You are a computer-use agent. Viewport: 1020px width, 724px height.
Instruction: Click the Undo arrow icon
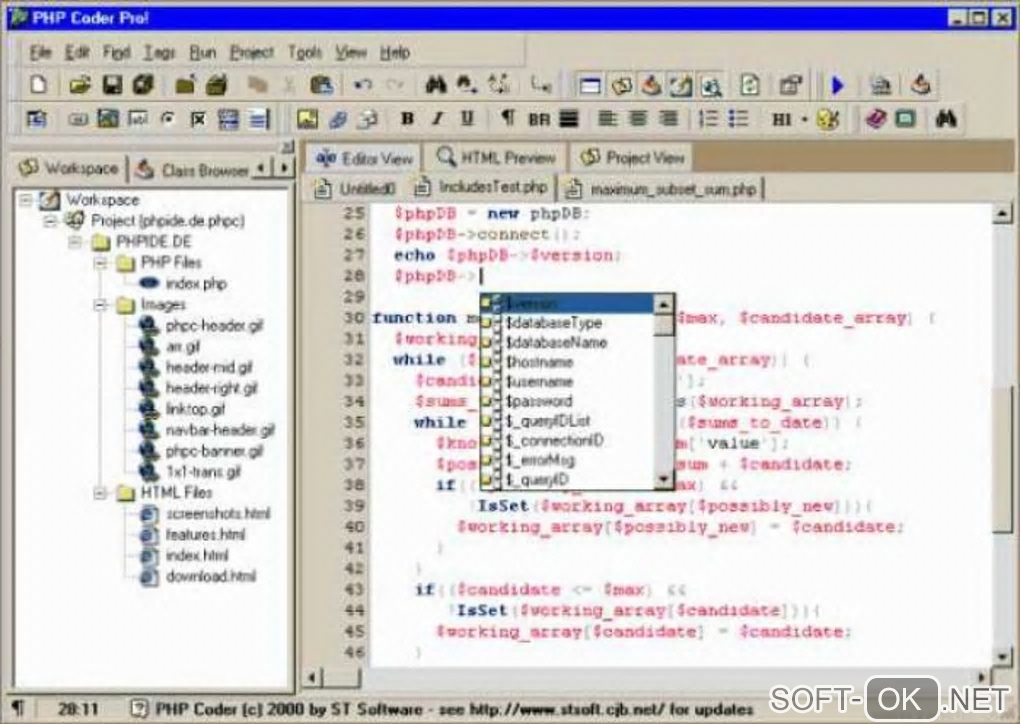tap(363, 85)
